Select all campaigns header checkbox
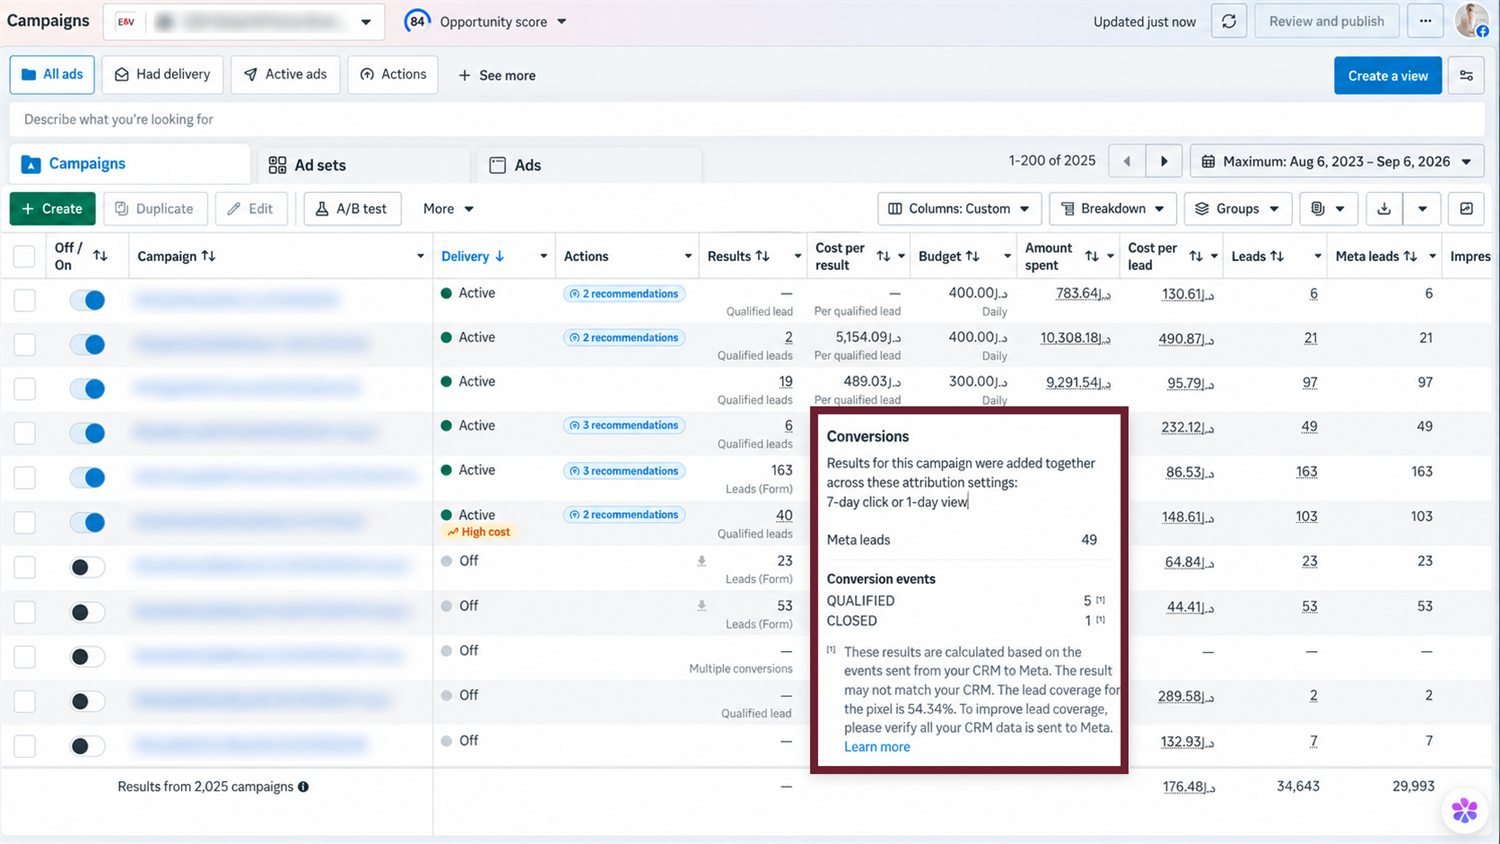This screenshot has width=1500, height=844. pos(24,256)
